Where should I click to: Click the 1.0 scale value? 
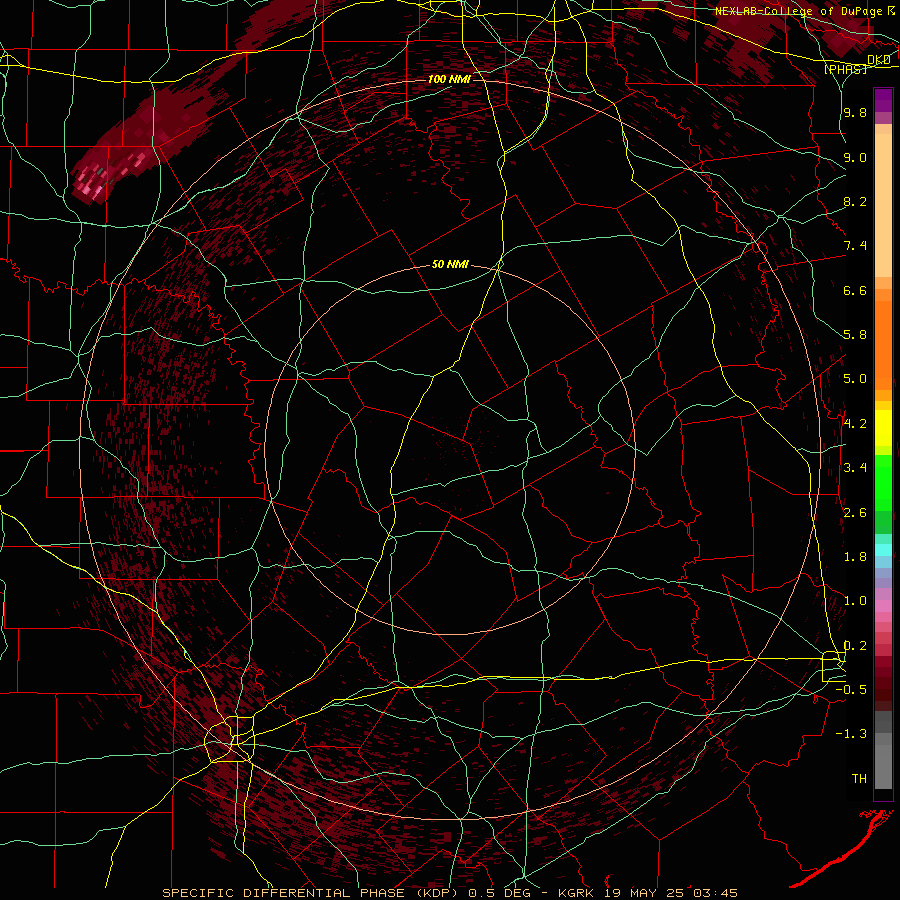tap(855, 602)
